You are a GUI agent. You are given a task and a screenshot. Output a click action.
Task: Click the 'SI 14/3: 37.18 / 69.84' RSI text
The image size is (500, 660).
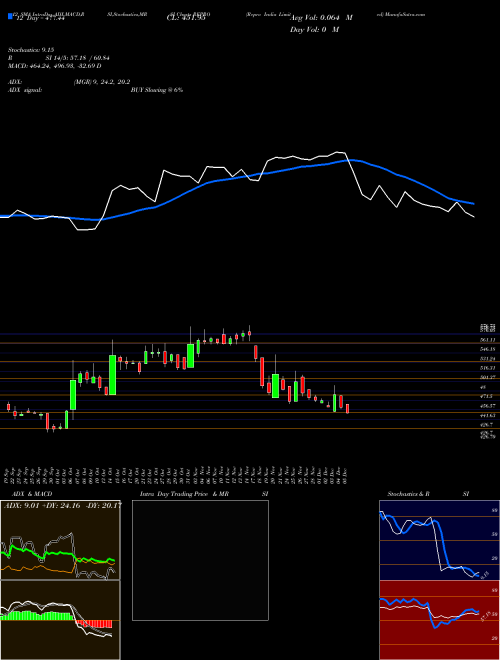point(78,58)
